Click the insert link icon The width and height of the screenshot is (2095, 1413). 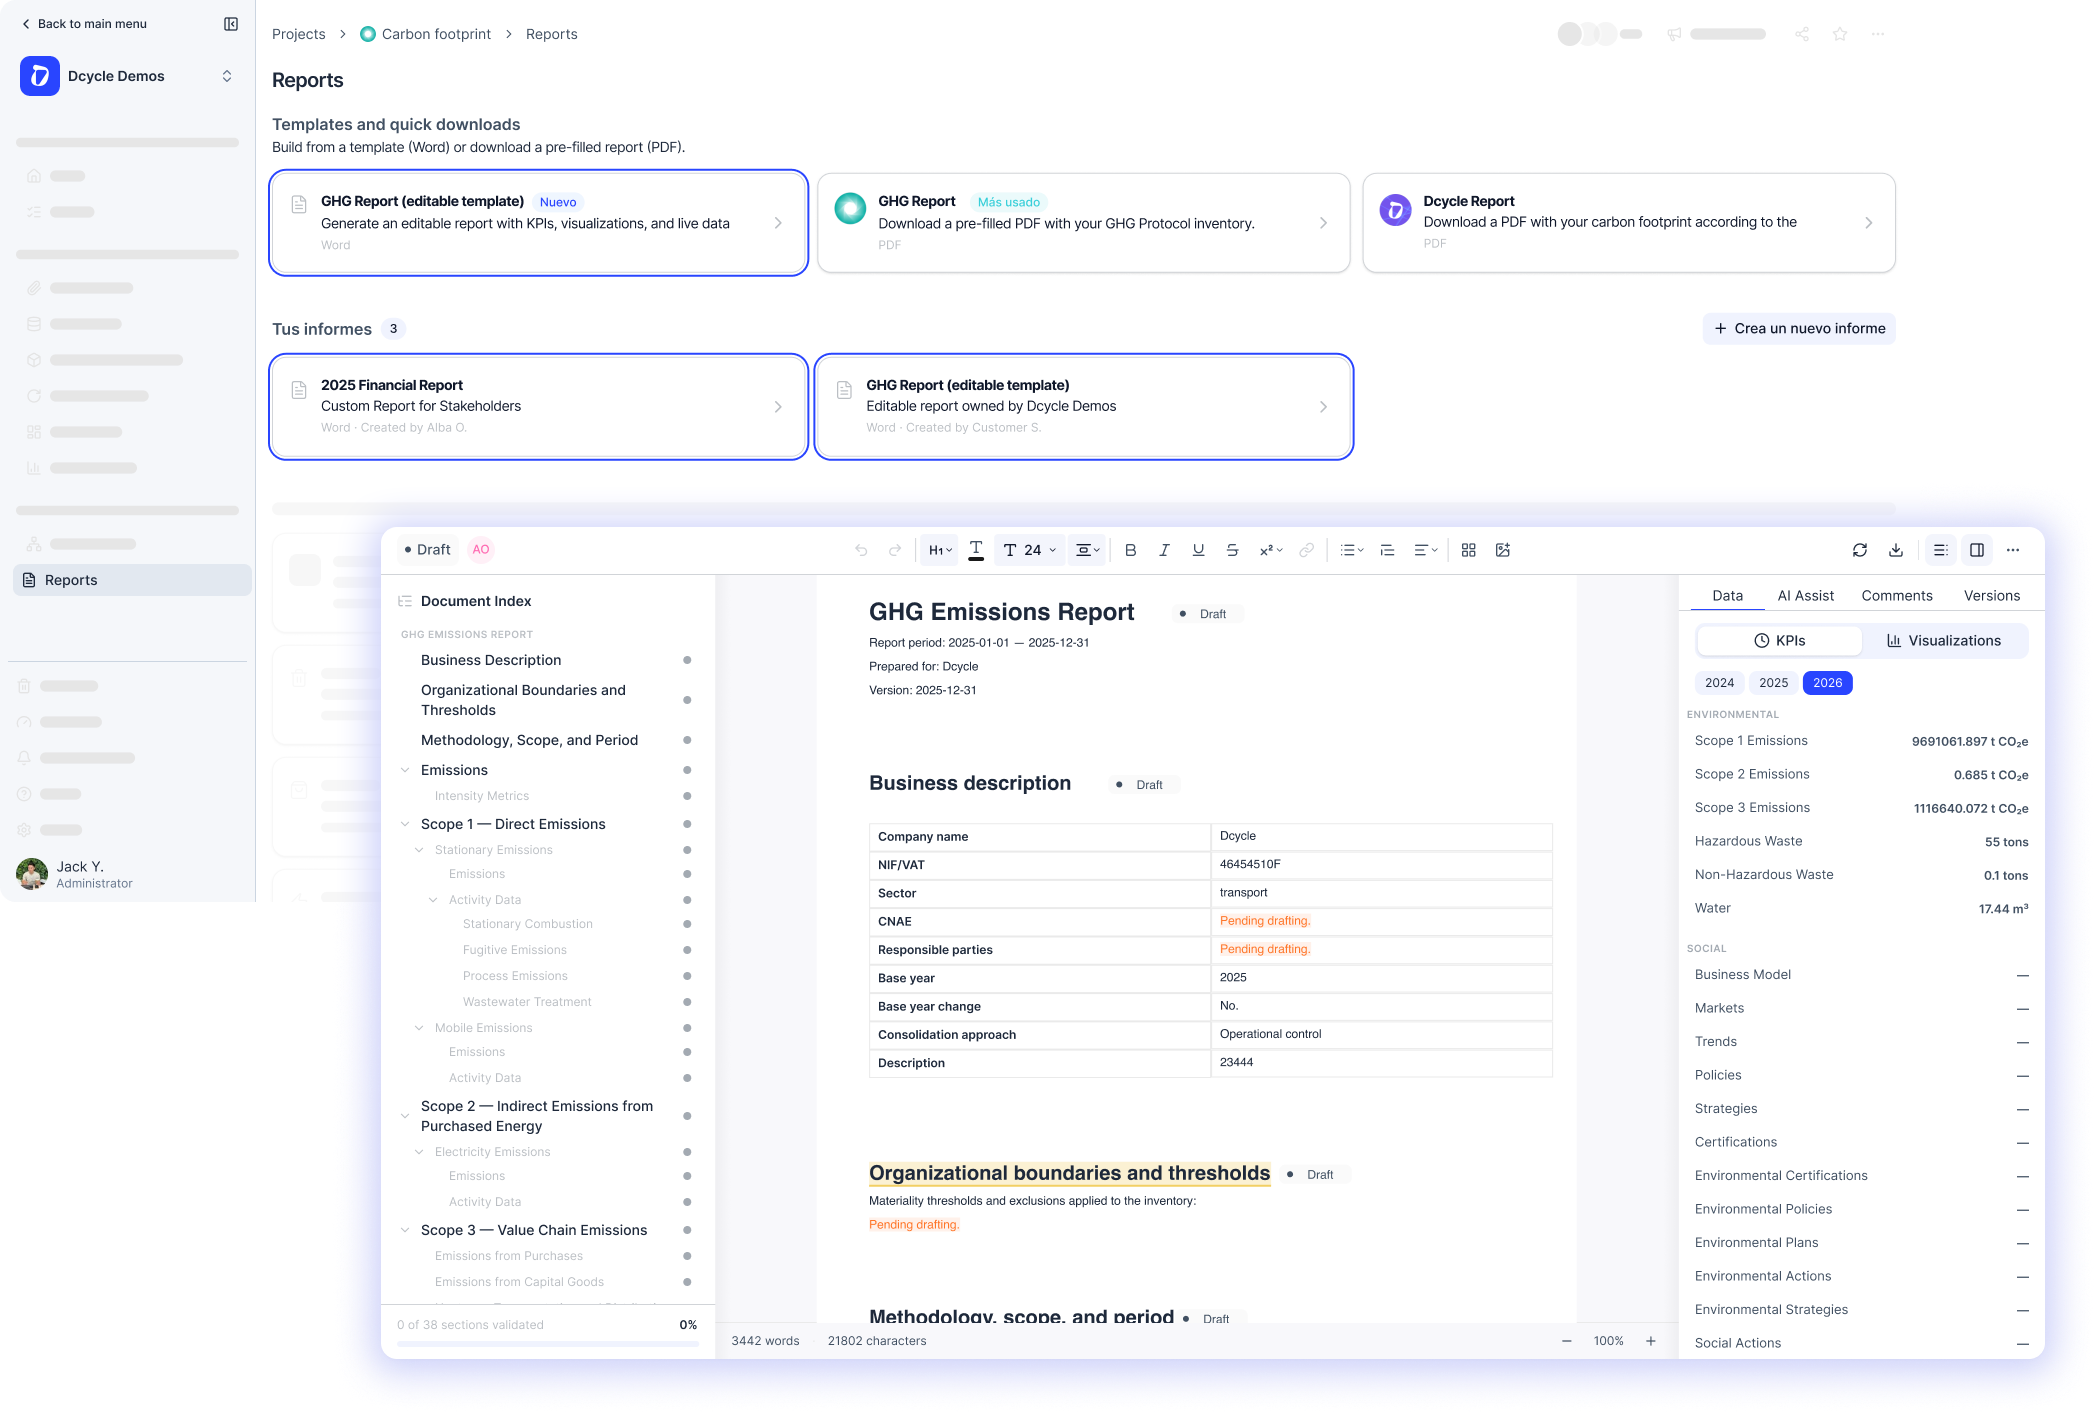(x=1306, y=550)
